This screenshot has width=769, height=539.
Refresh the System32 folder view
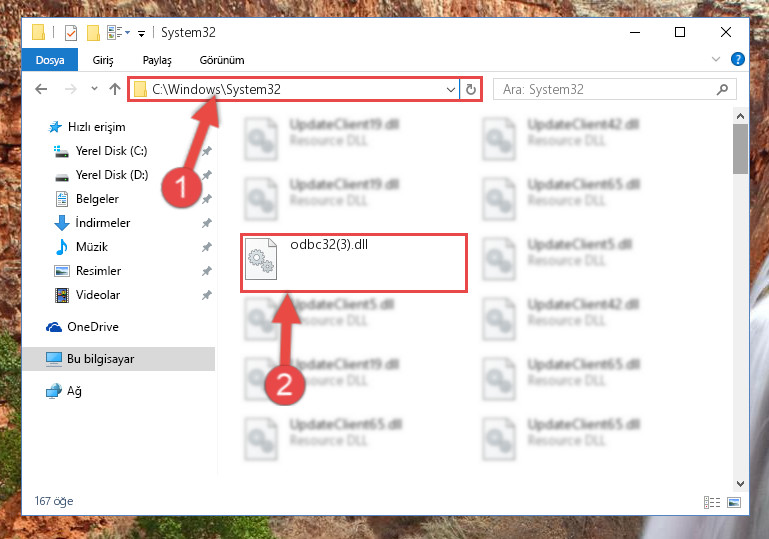(471, 89)
